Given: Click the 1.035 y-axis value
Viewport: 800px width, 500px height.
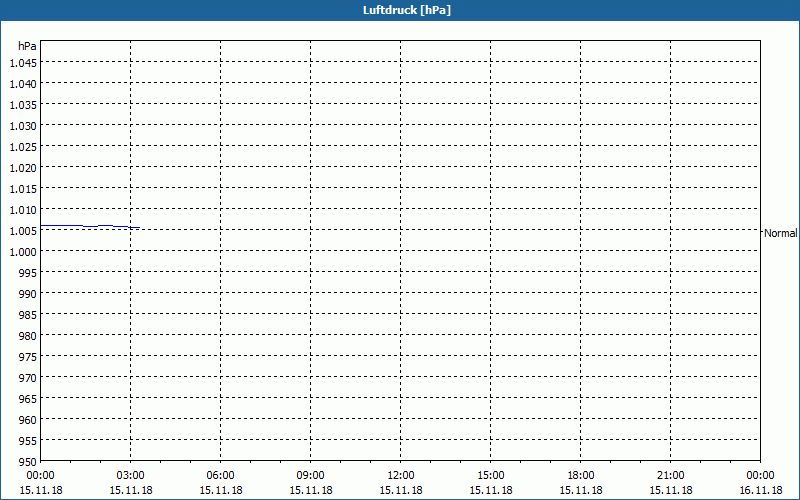Looking at the screenshot, I should (x=23, y=105).
